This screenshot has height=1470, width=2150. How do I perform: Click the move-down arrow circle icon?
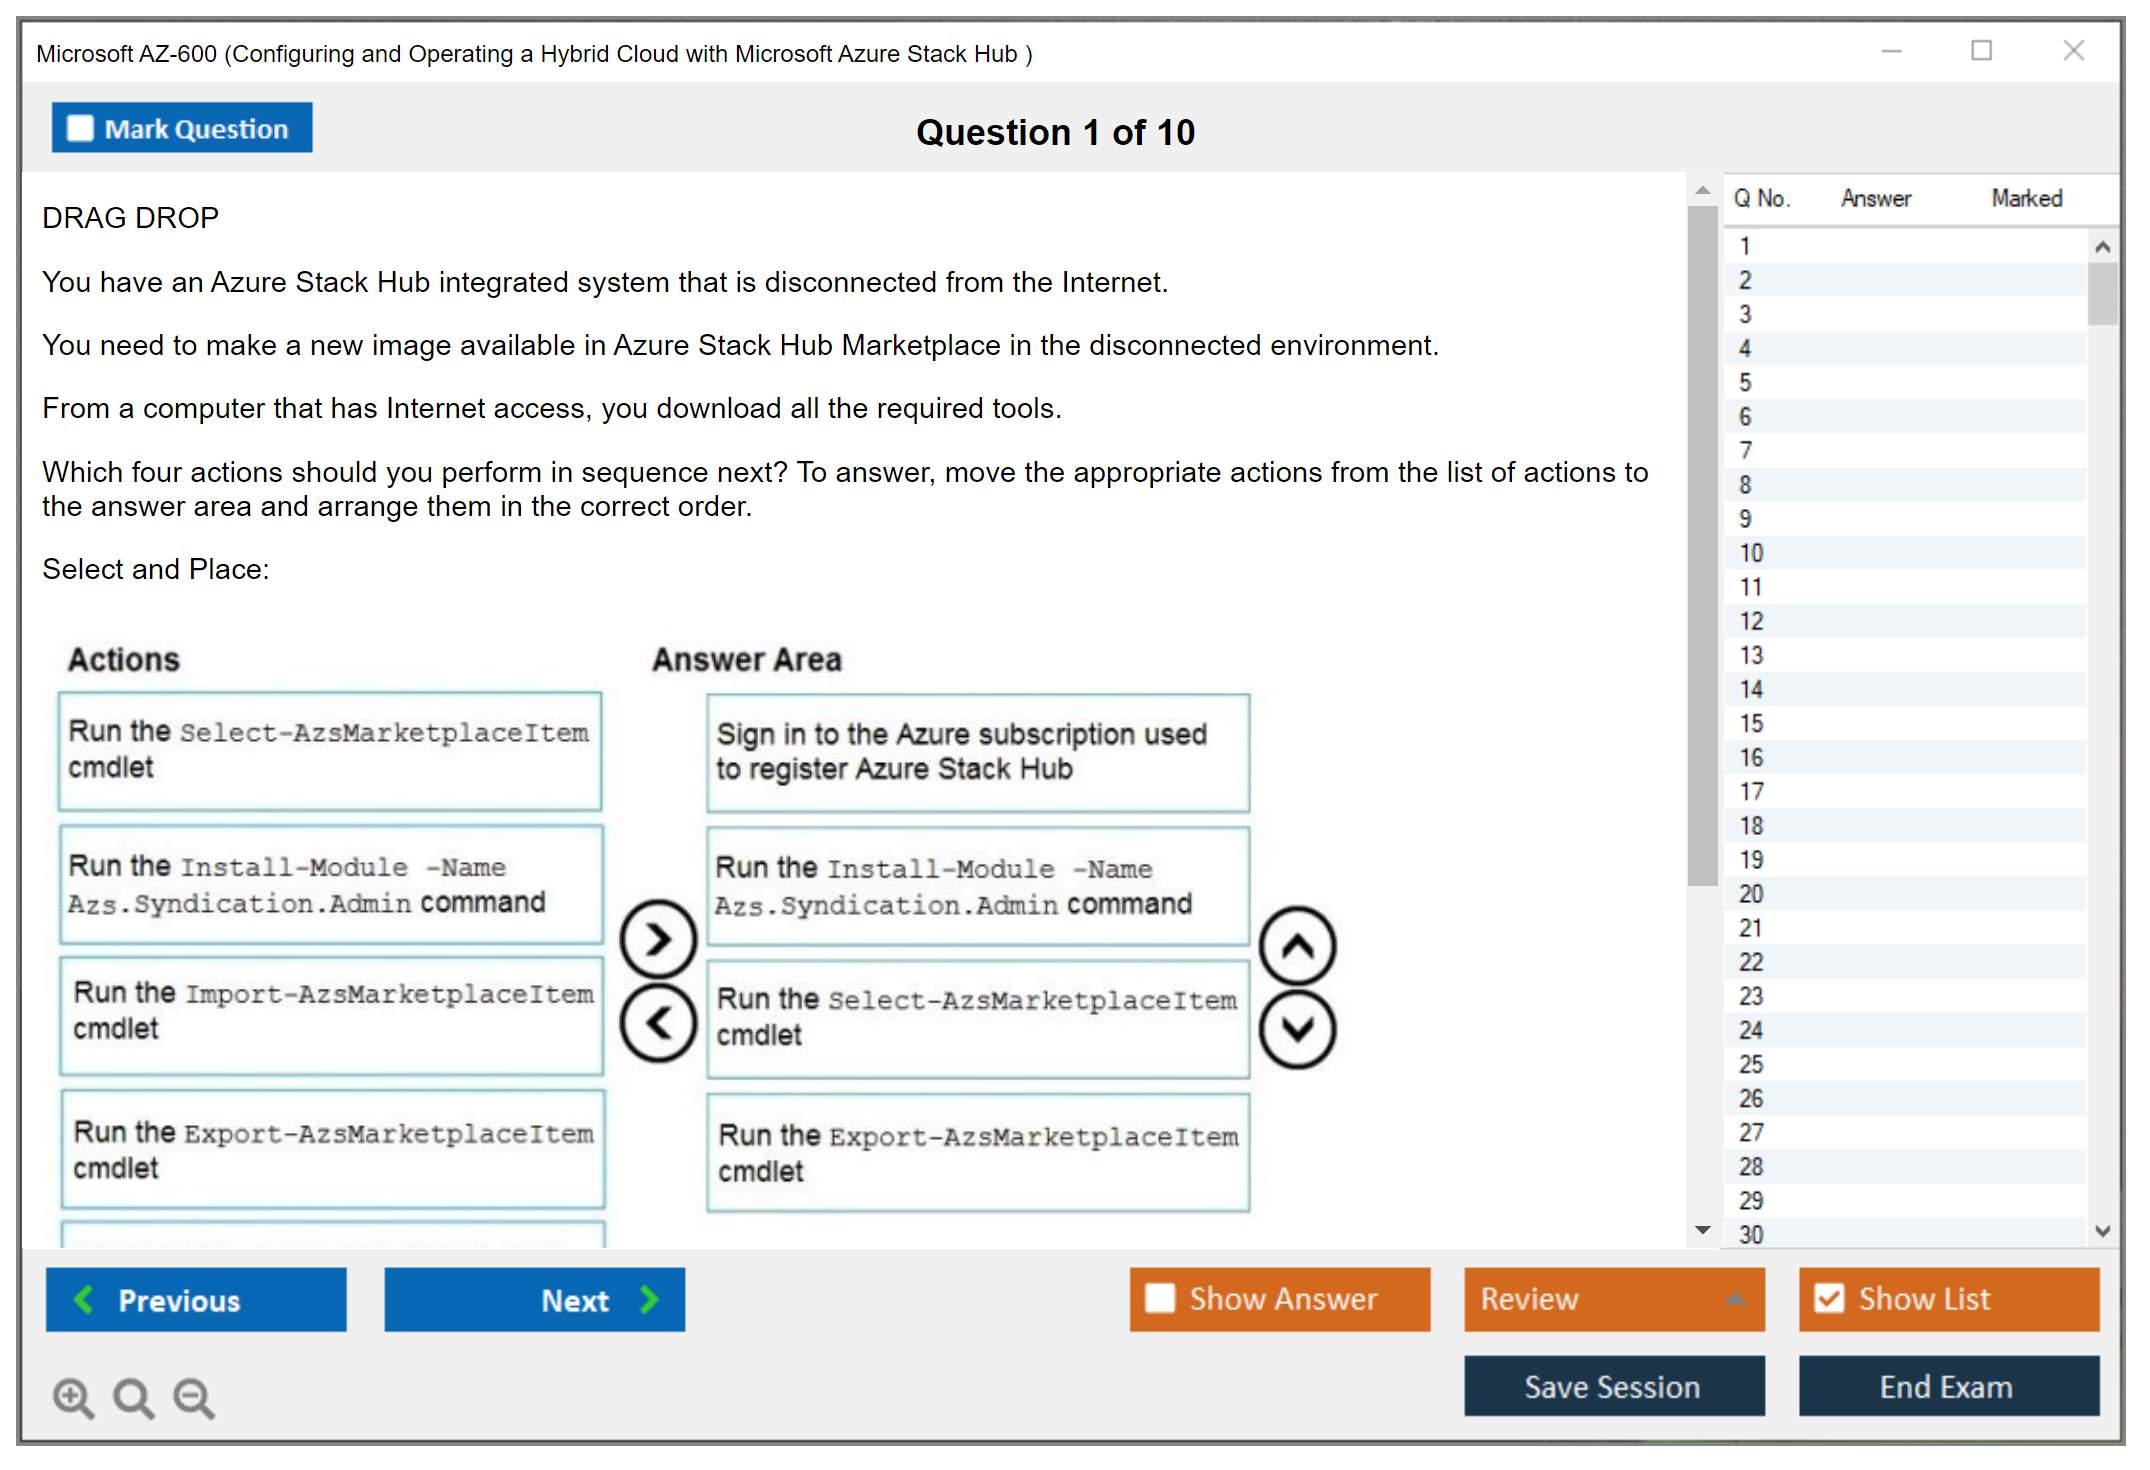[1297, 1029]
